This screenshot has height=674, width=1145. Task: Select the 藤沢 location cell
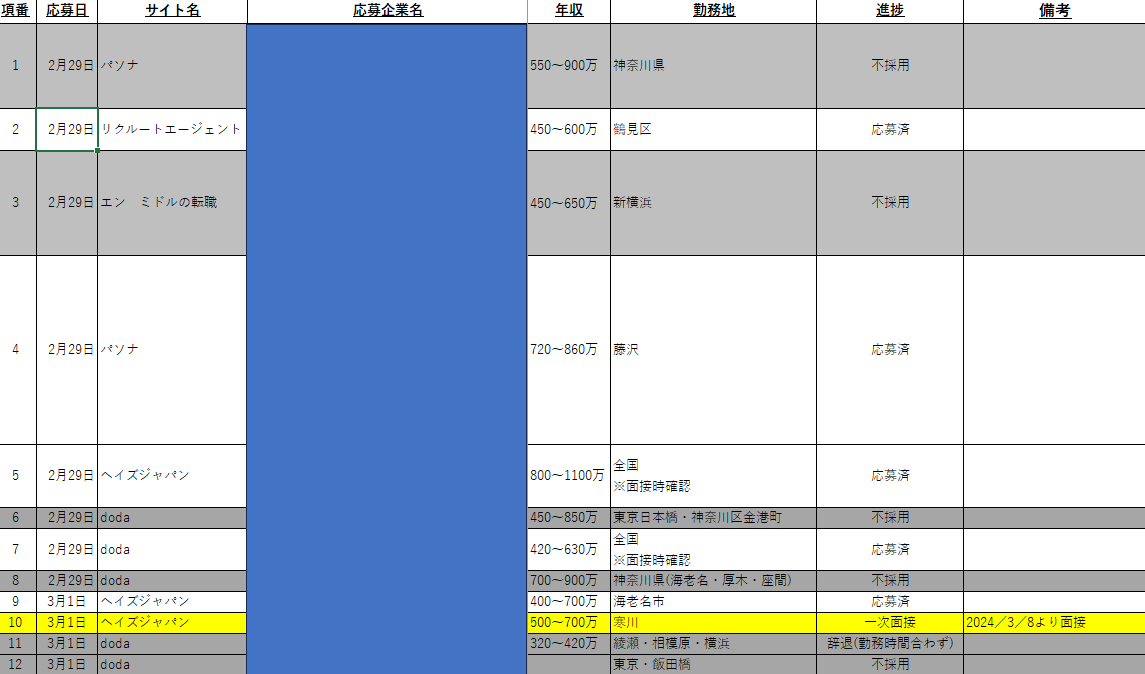click(x=713, y=350)
